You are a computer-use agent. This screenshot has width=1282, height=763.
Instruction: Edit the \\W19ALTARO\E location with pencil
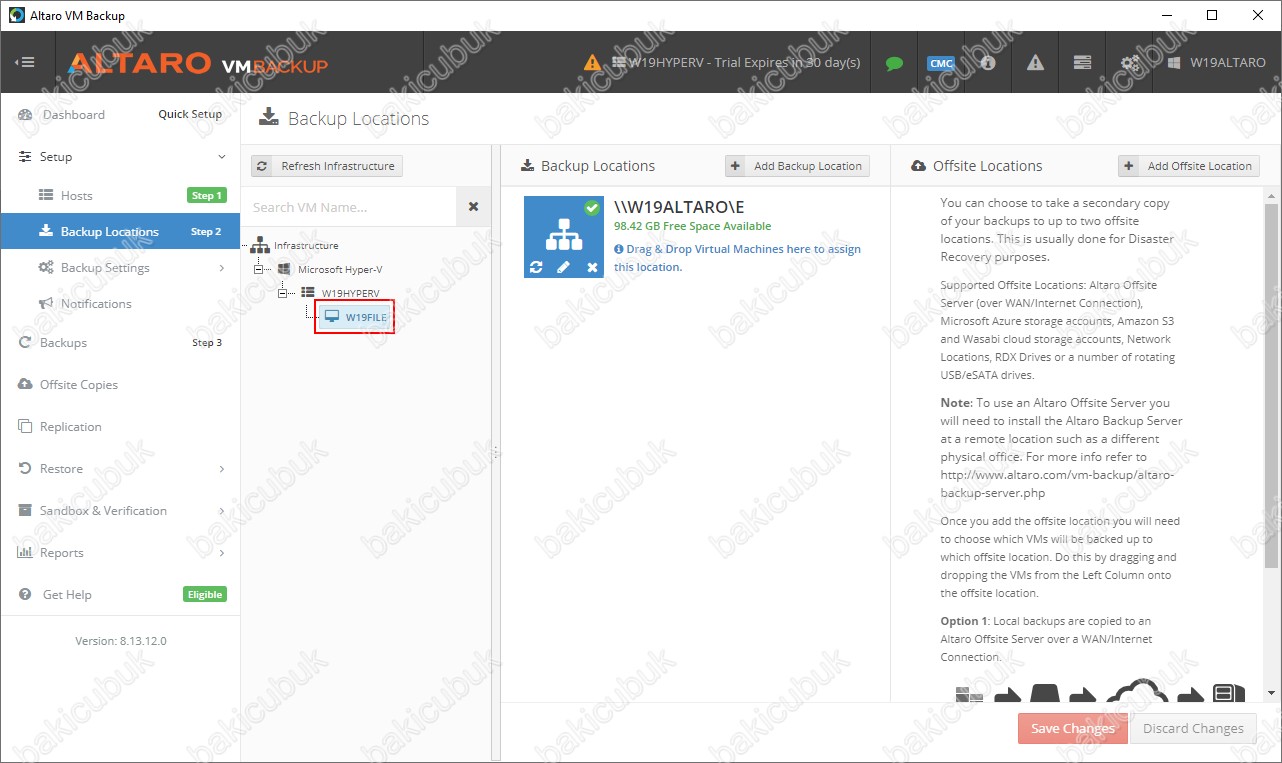(x=563, y=267)
